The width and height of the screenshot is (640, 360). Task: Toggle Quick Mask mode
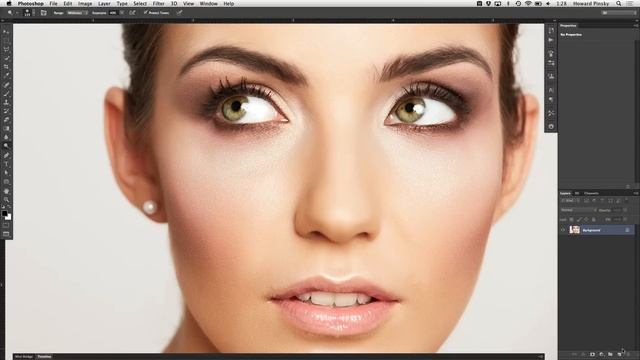coord(6,225)
